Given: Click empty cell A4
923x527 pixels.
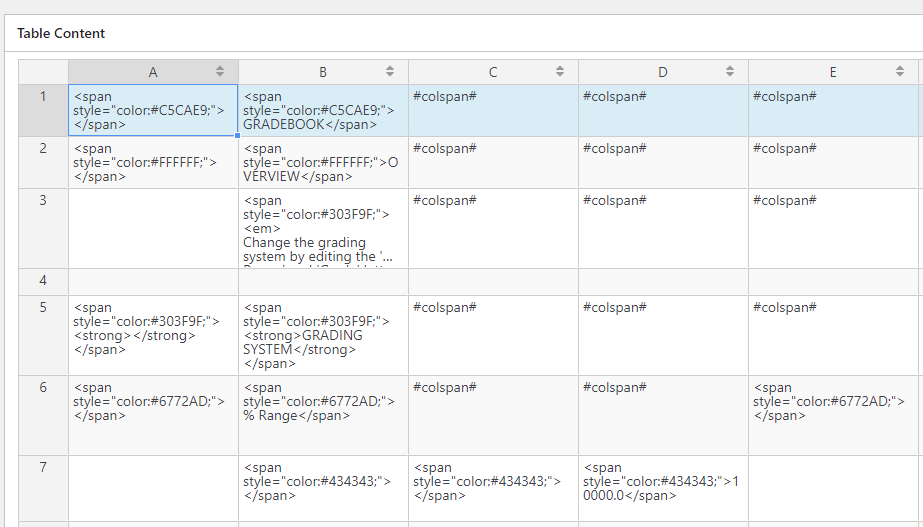Looking at the screenshot, I should [x=153, y=282].
